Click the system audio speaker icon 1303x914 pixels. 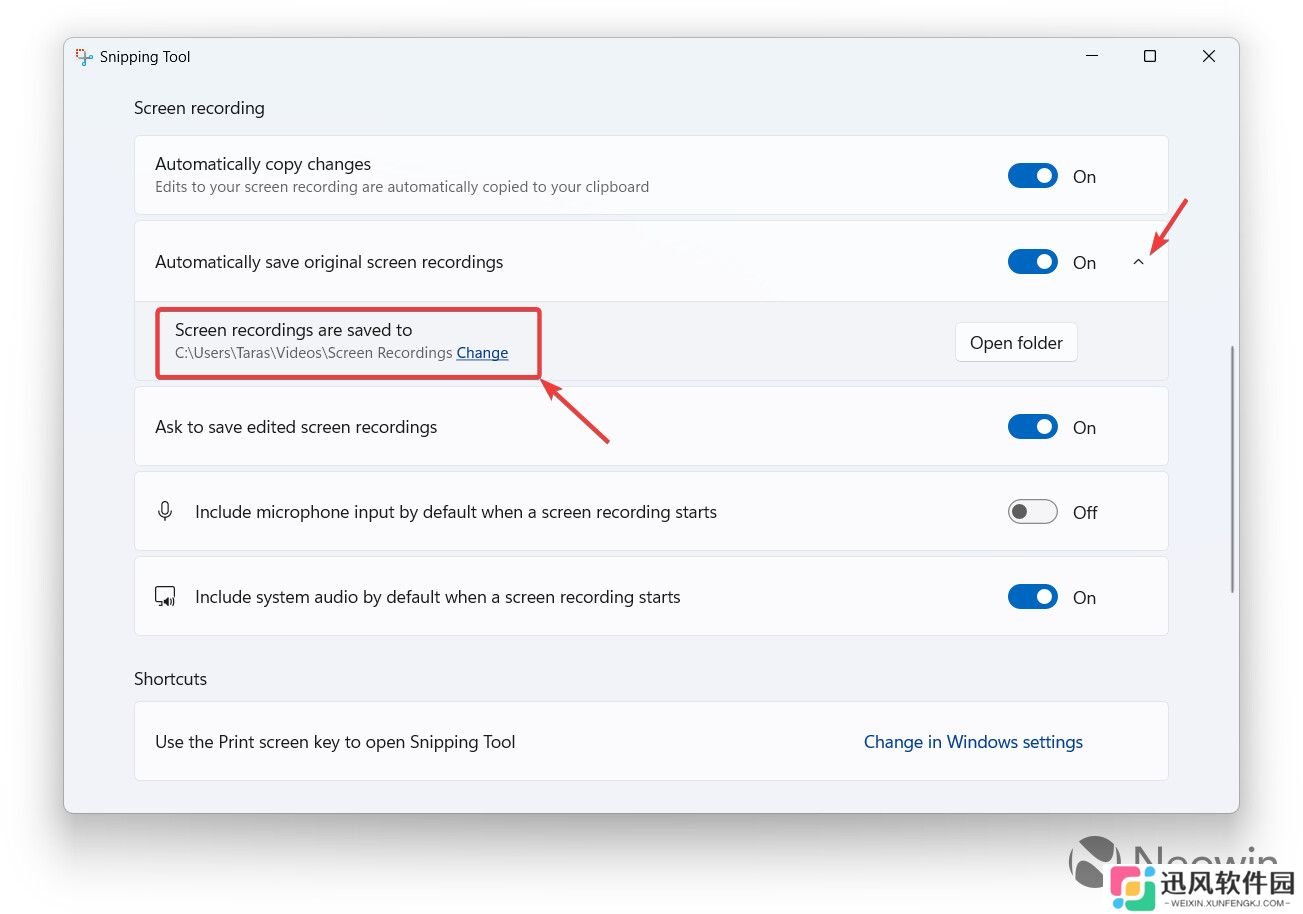coord(165,597)
